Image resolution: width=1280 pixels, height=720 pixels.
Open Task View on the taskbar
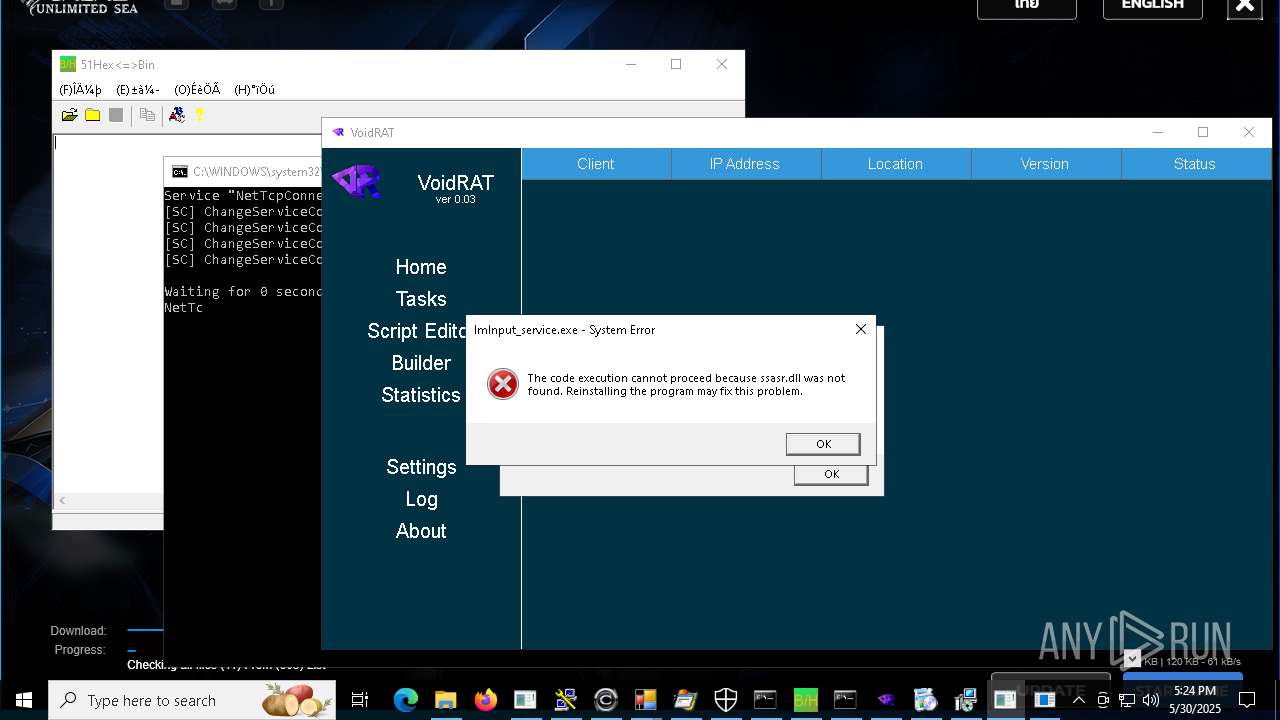pos(360,700)
